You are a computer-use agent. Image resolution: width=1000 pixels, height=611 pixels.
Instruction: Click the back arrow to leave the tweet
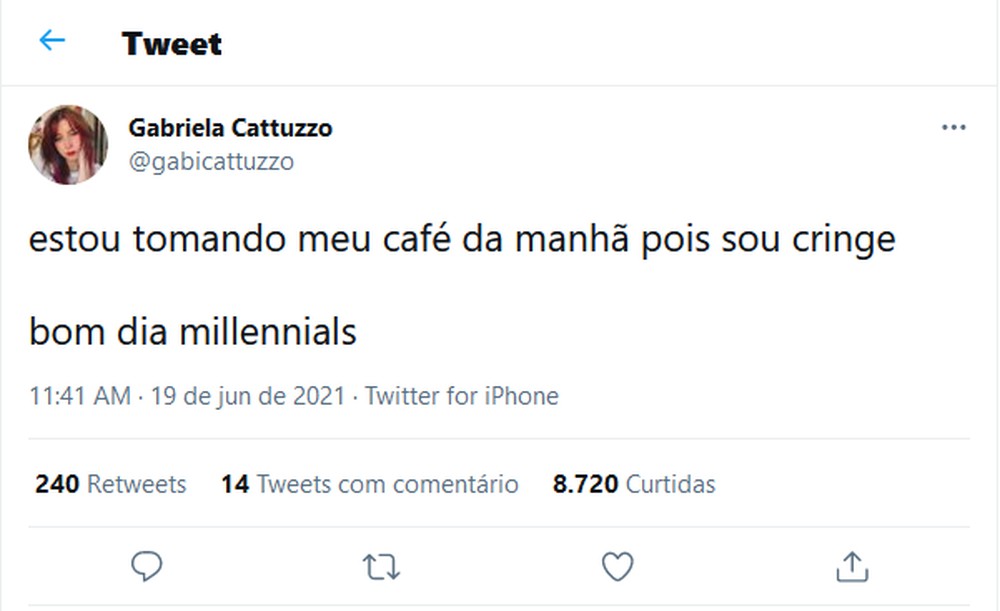coord(51,40)
